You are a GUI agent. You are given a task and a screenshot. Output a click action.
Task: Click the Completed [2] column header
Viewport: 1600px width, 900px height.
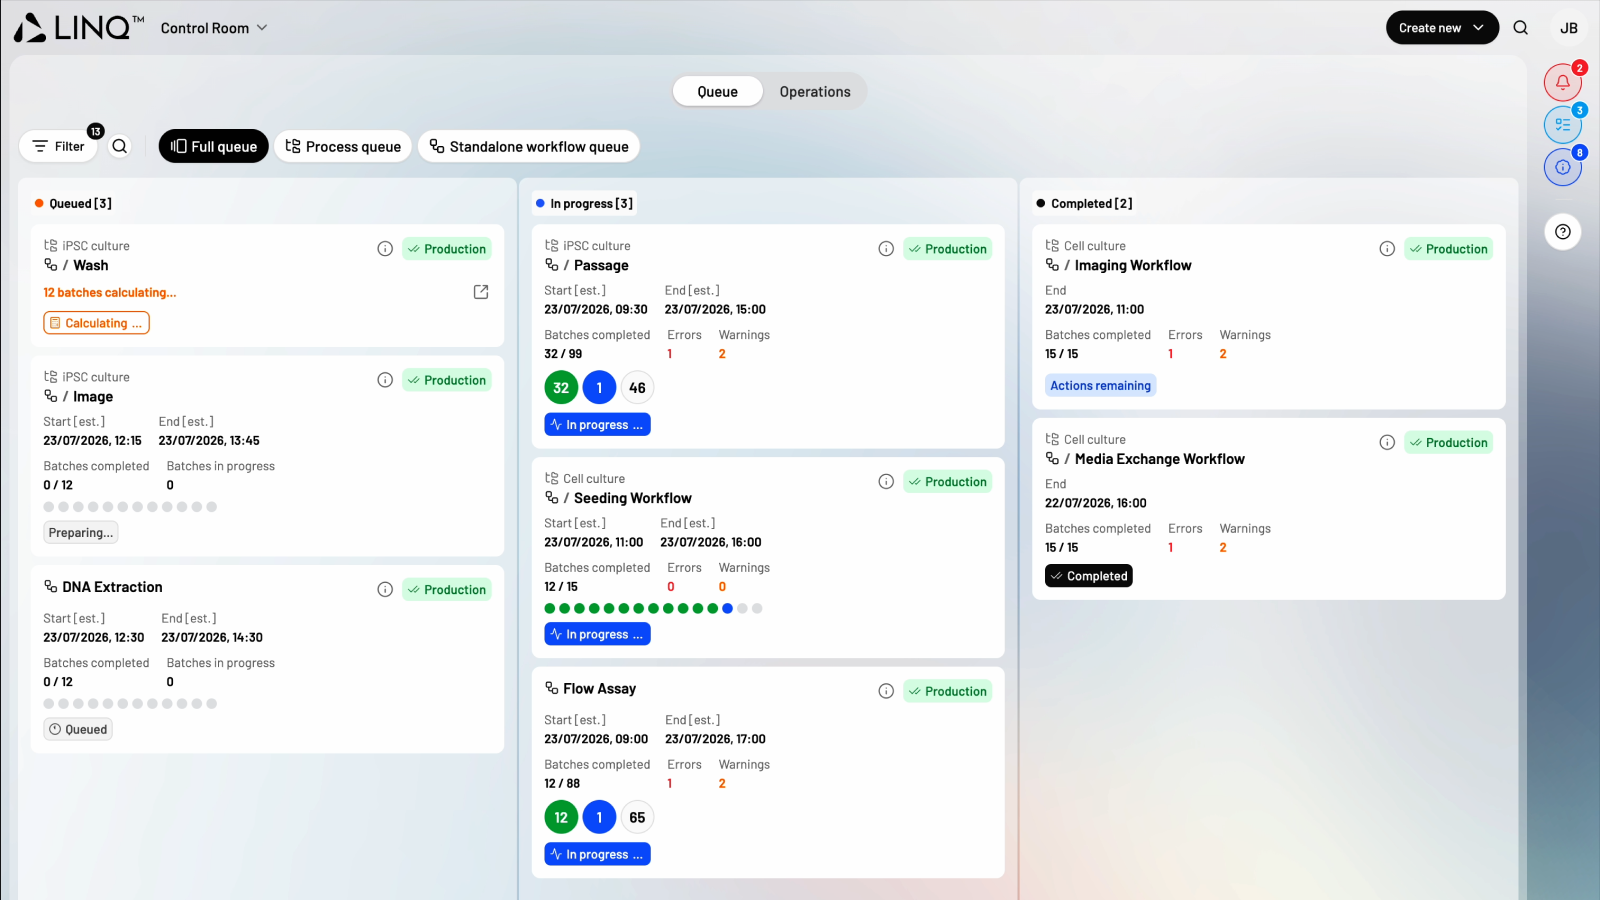(1085, 203)
